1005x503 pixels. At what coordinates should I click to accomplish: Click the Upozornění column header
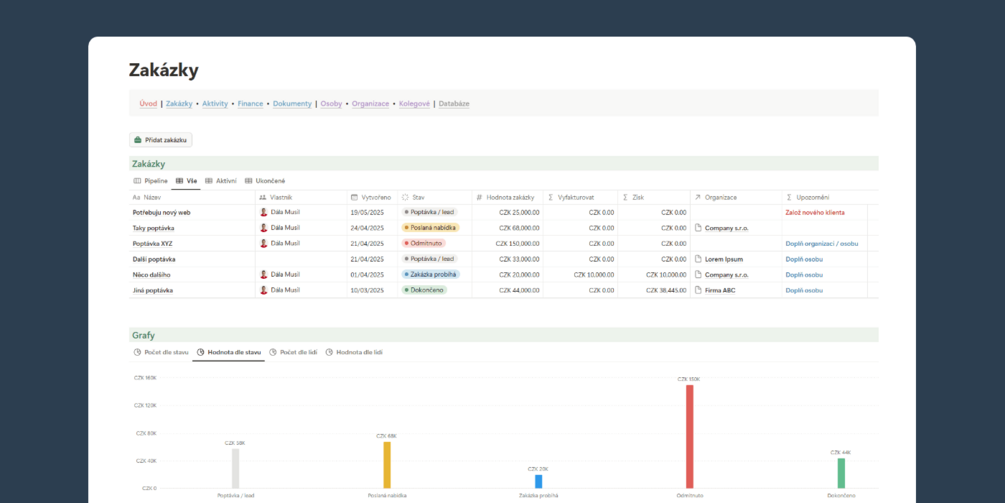[825, 197]
